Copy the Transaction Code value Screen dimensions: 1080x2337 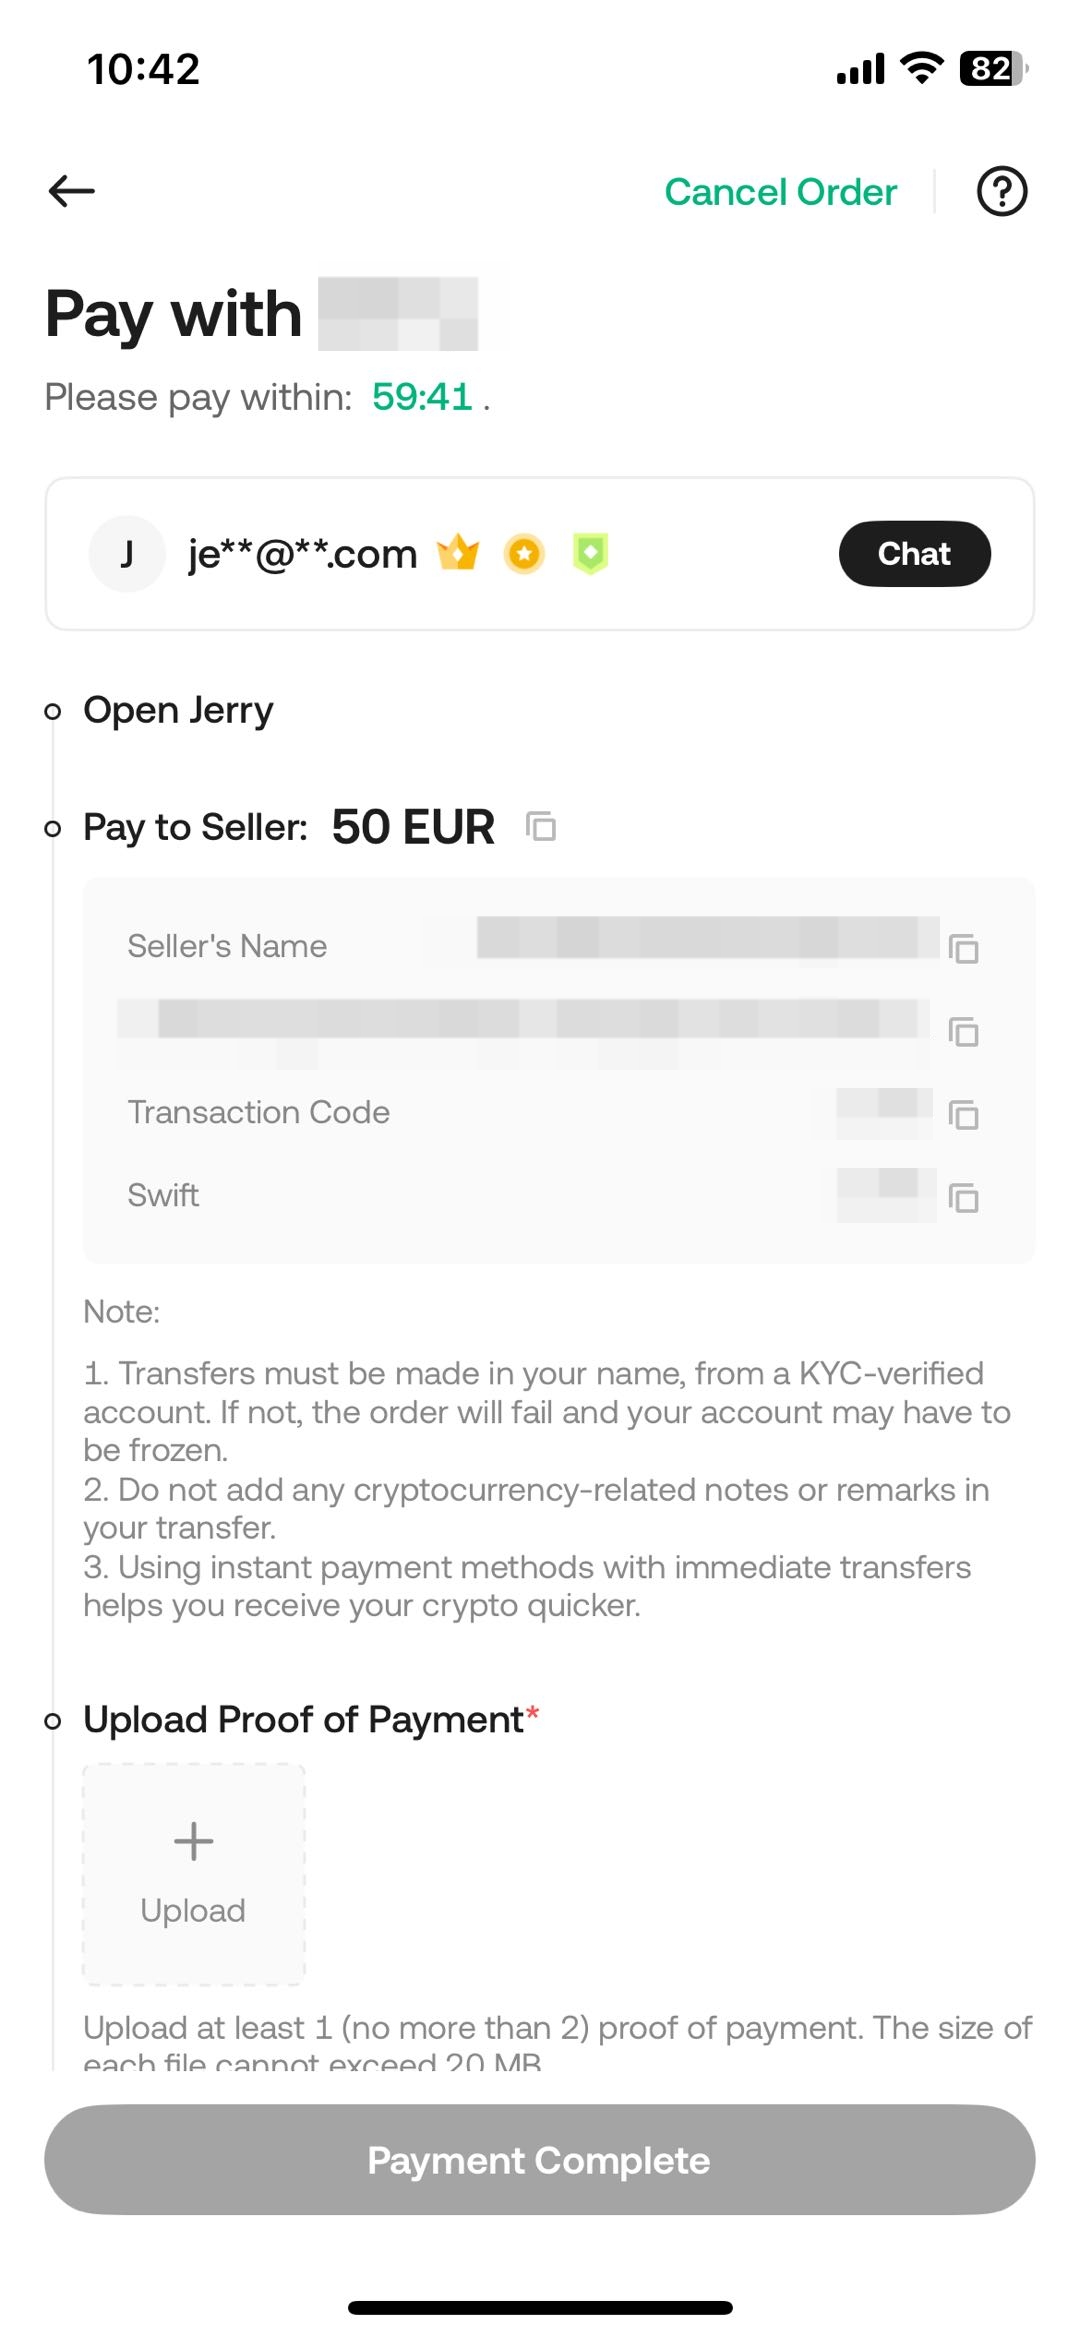point(963,1114)
